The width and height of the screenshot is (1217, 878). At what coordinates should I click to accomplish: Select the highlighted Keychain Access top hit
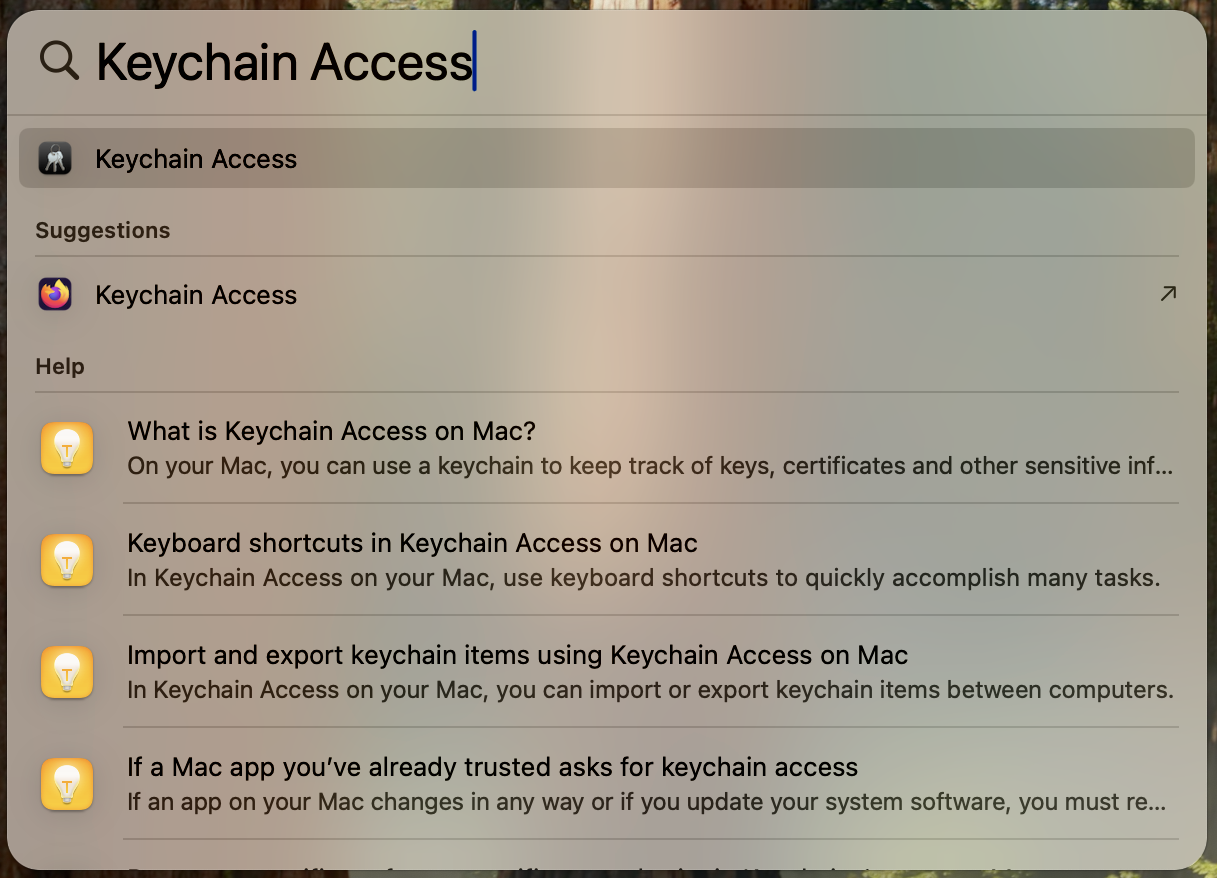pos(196,158)
